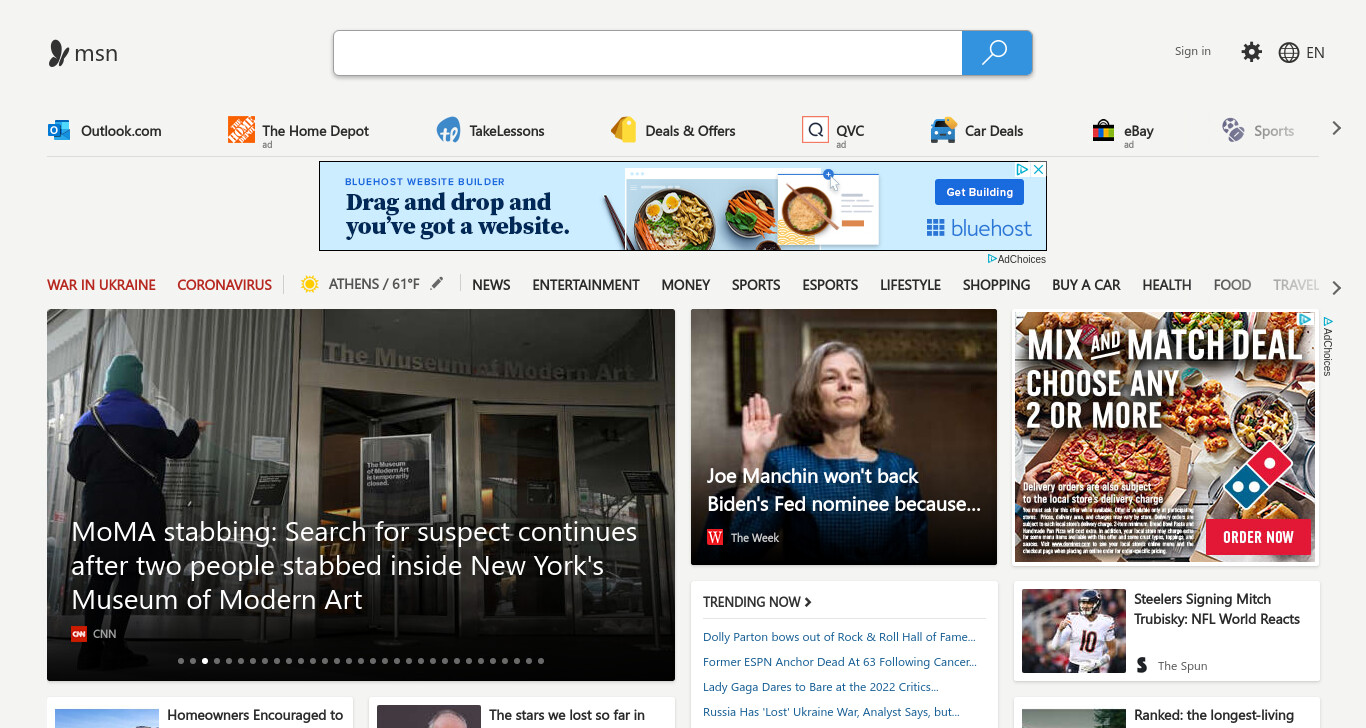1366x728 pixels.
Task: Expand the shortcut bar with right arrow
Action: (x=1336, y=128)
